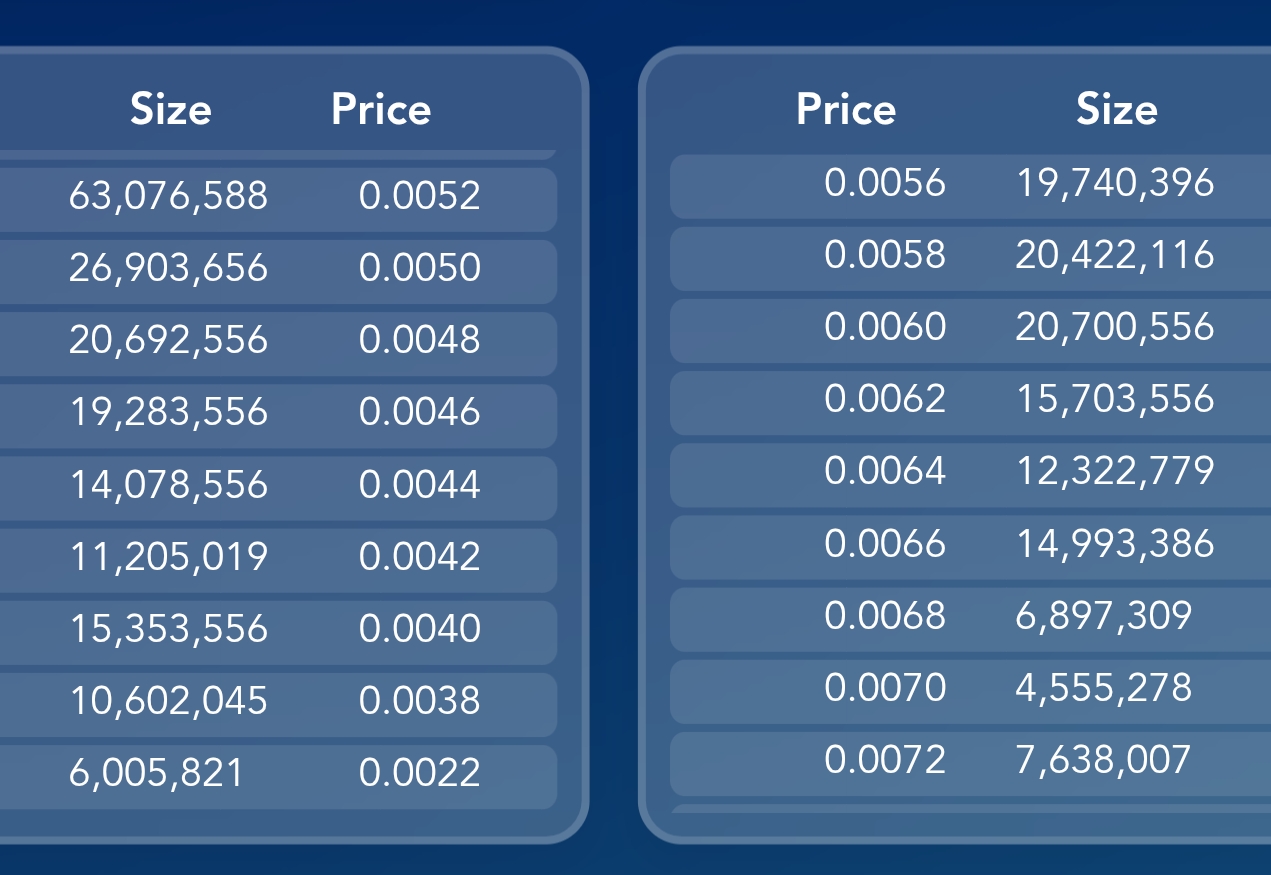Click the Size header in bid table
The width and height of the screenshot is (1271, 875).
(171, 109)
